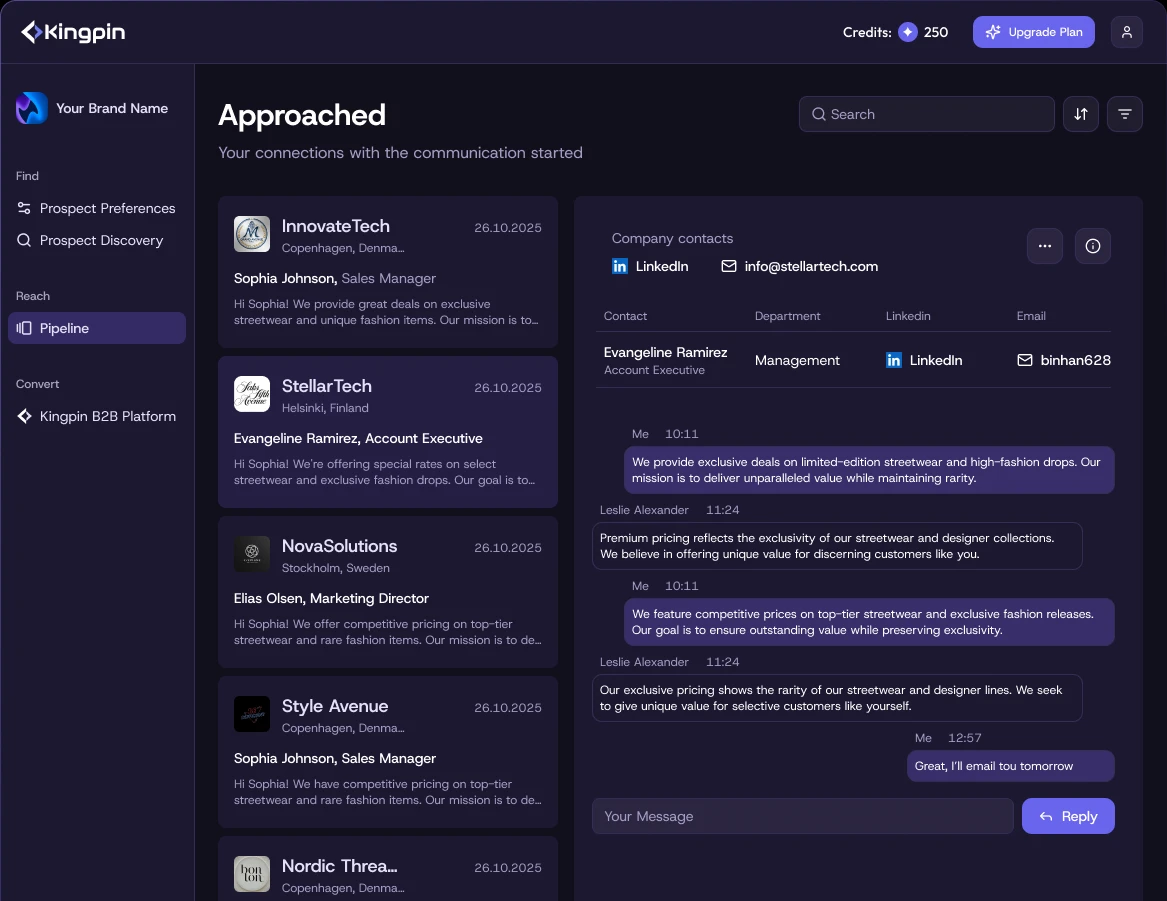Click the Email column header
The width and height of the screenshot is (1167, 901).
(1031, 316)
